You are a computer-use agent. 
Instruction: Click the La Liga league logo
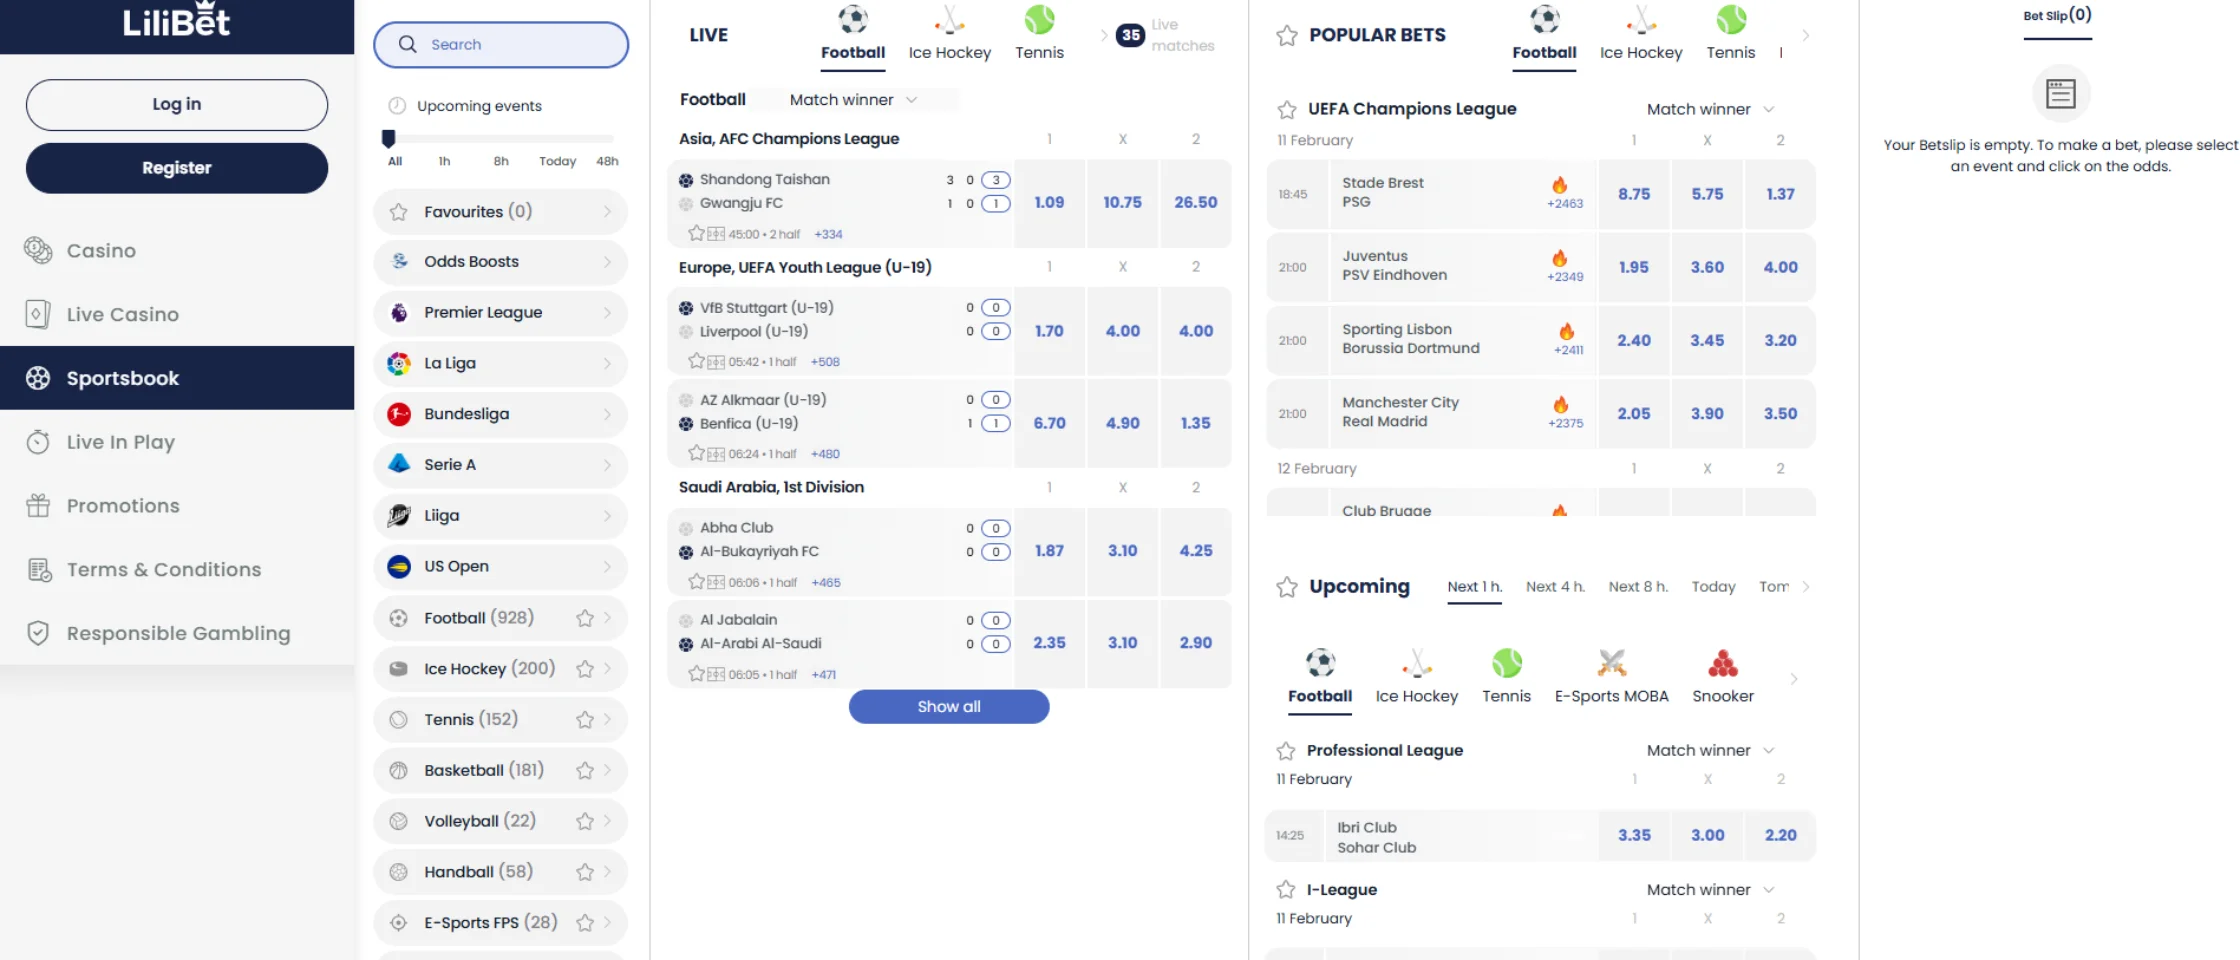point(399,363)
